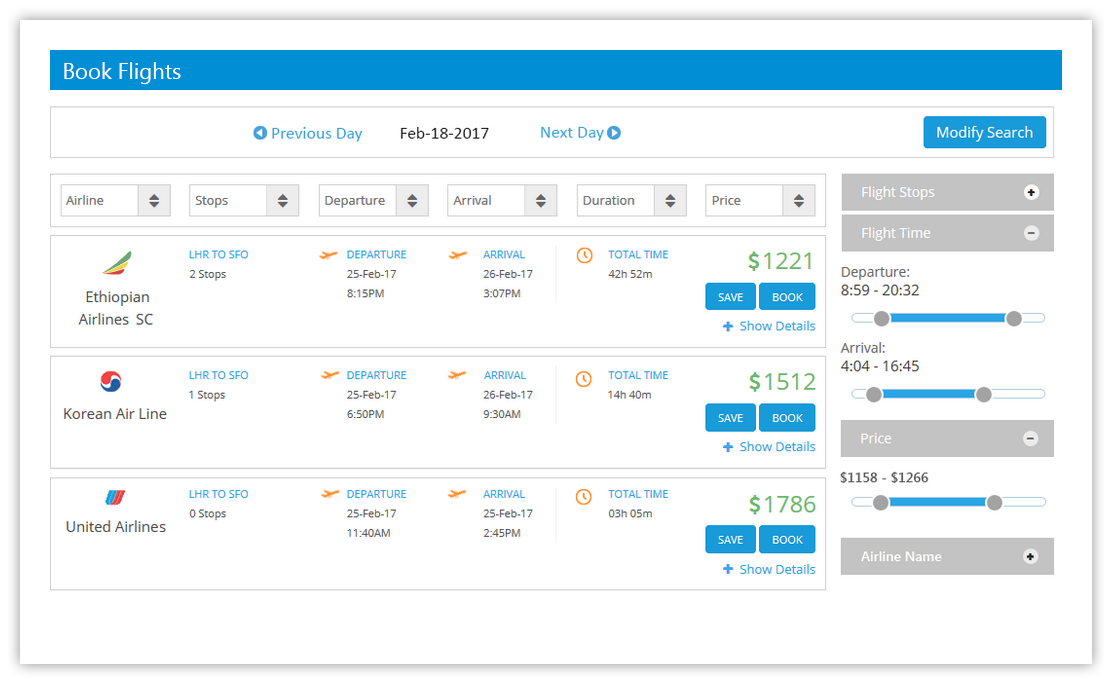Expand the Flight Stops filter panel
Image resolution: width=1112 pixels, height=684 pixels.
1031,192
